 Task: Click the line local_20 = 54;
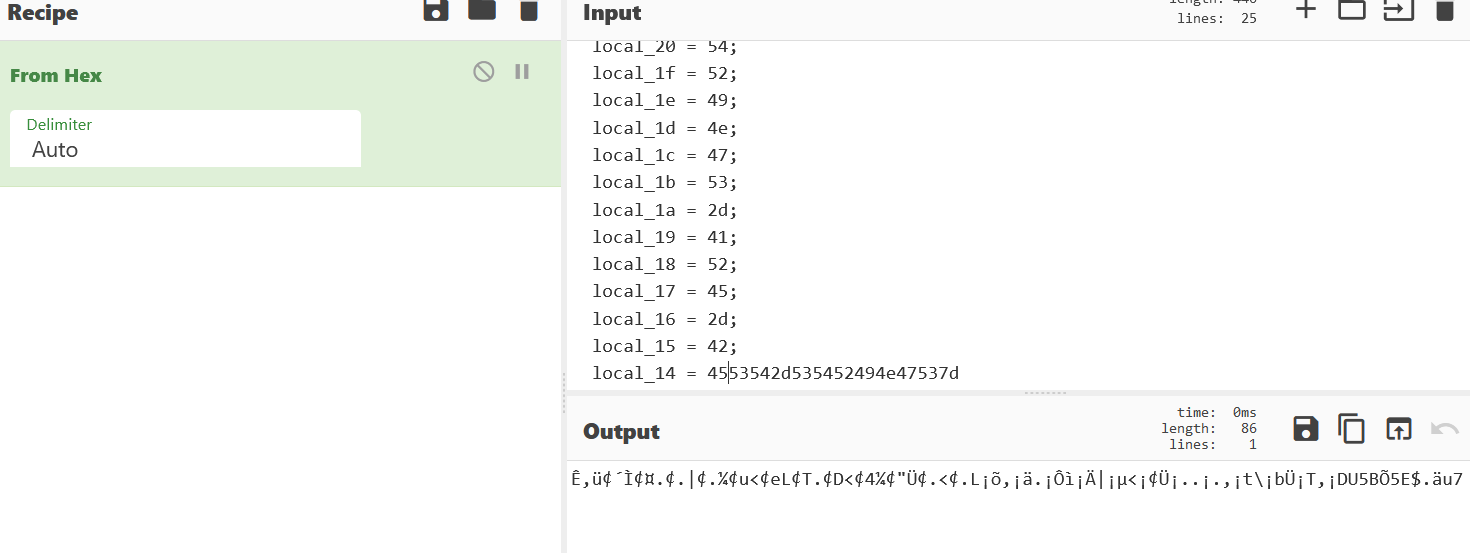click(664, 47)
